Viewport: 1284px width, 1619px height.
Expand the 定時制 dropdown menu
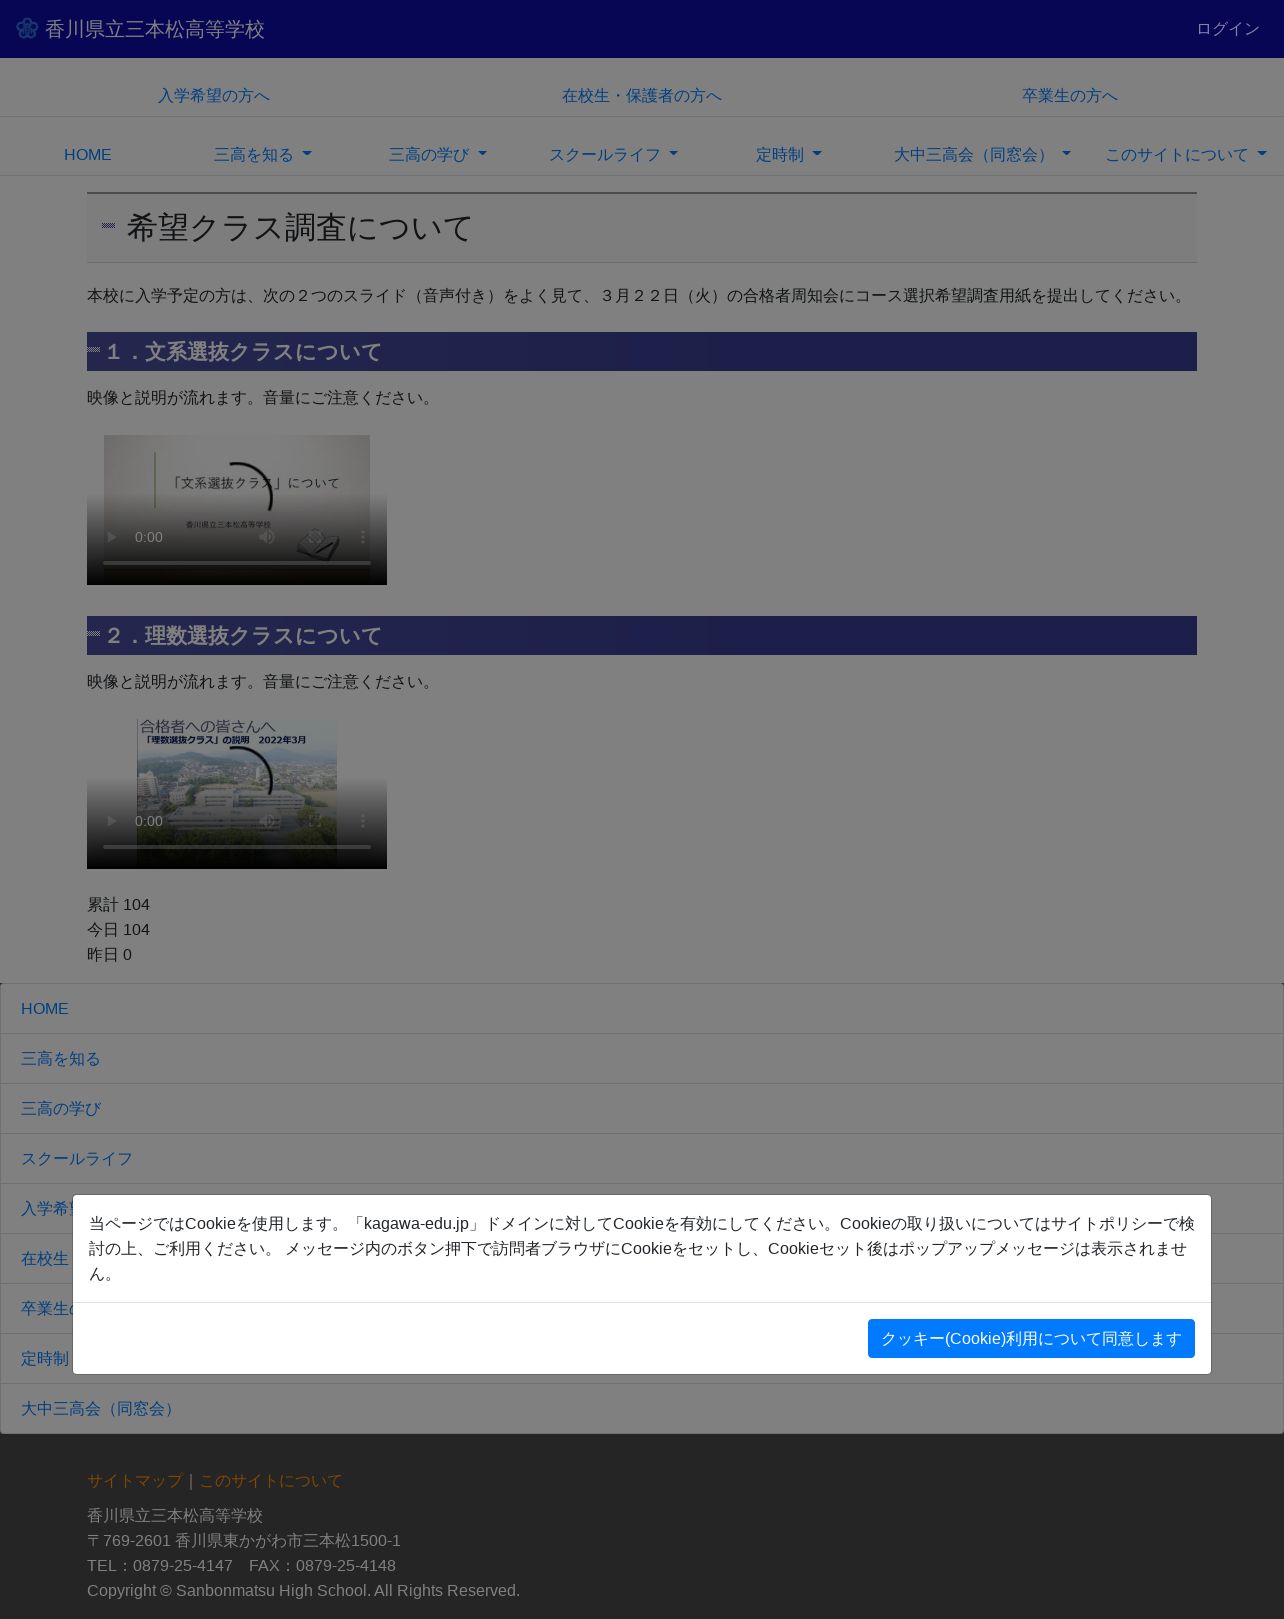(789, 155)
